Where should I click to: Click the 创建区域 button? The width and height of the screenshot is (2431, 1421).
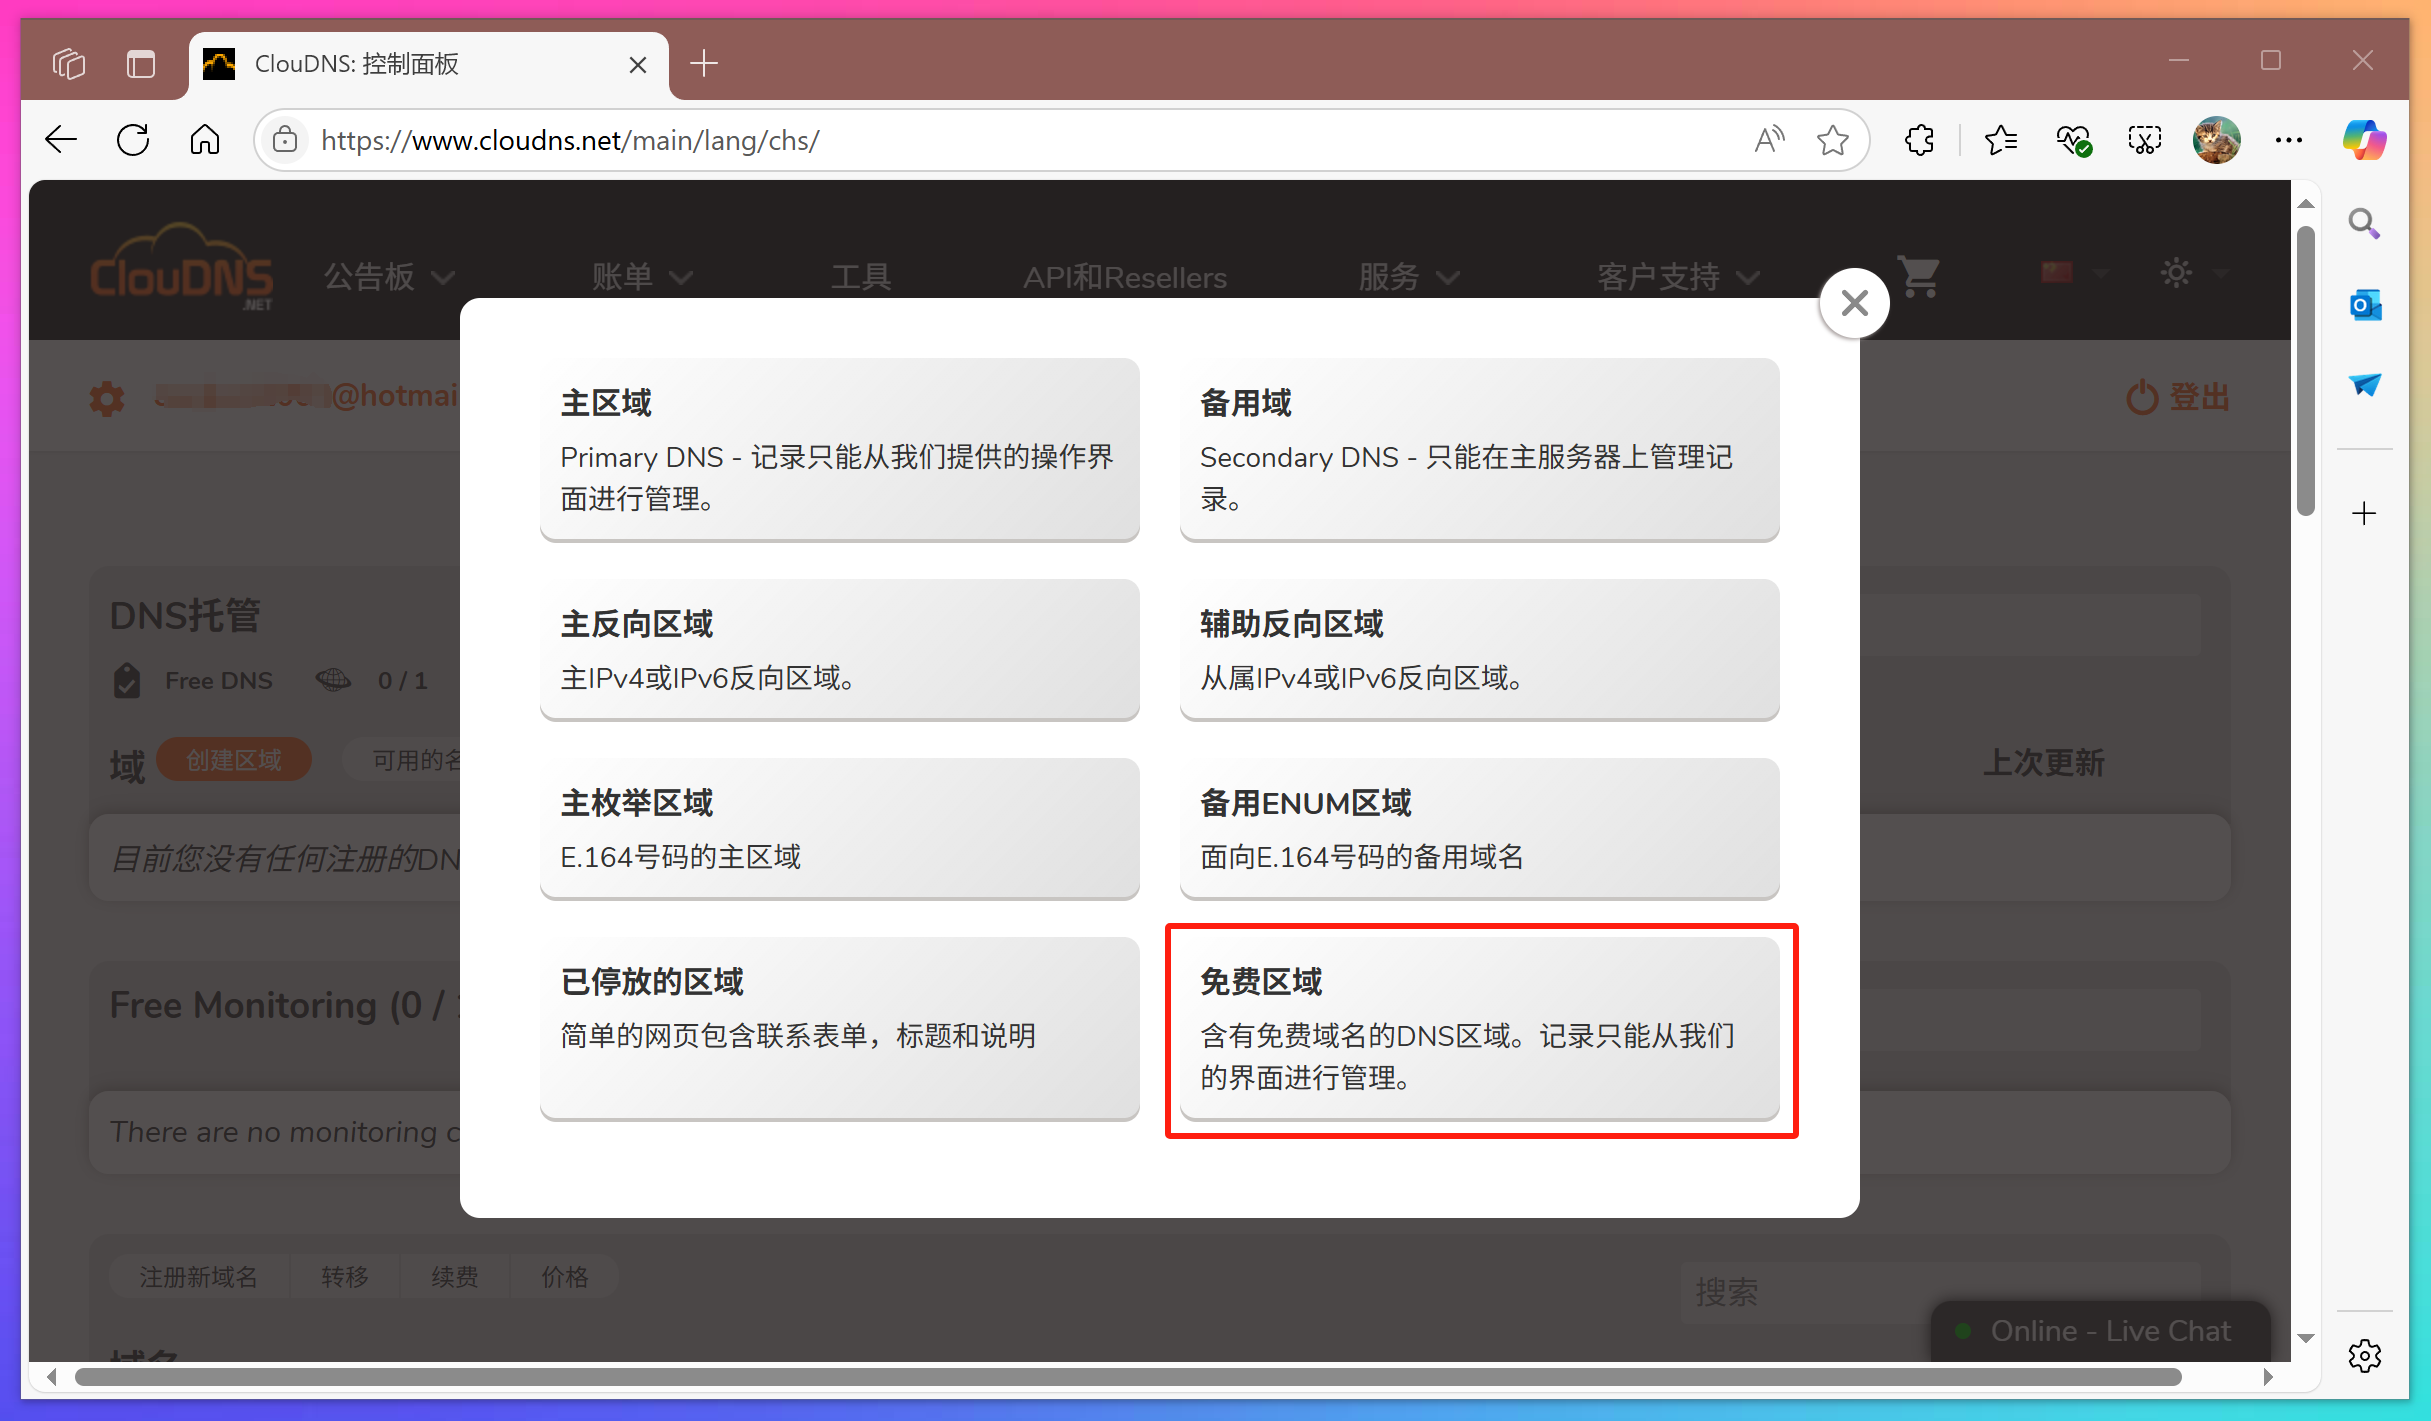(233, 759)
